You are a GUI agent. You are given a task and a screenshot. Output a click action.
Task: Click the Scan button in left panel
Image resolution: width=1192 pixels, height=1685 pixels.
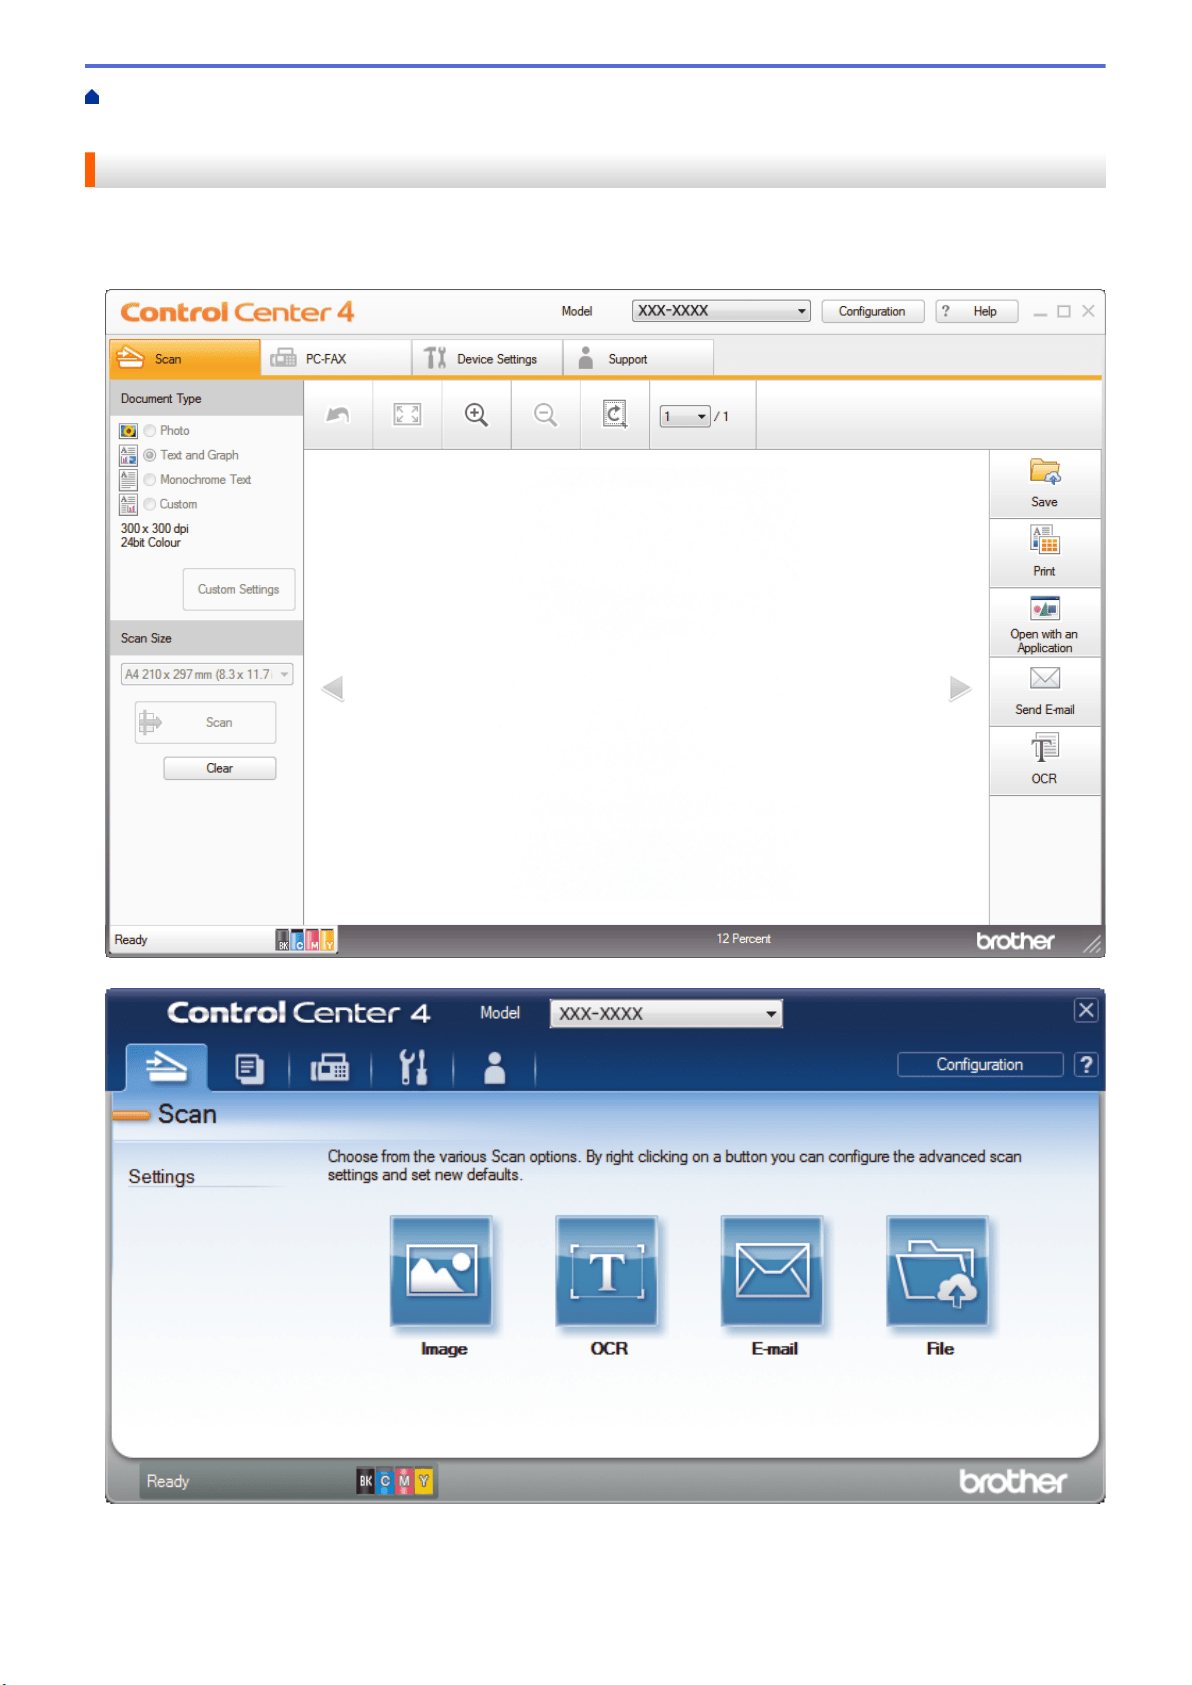pos(206,722)
